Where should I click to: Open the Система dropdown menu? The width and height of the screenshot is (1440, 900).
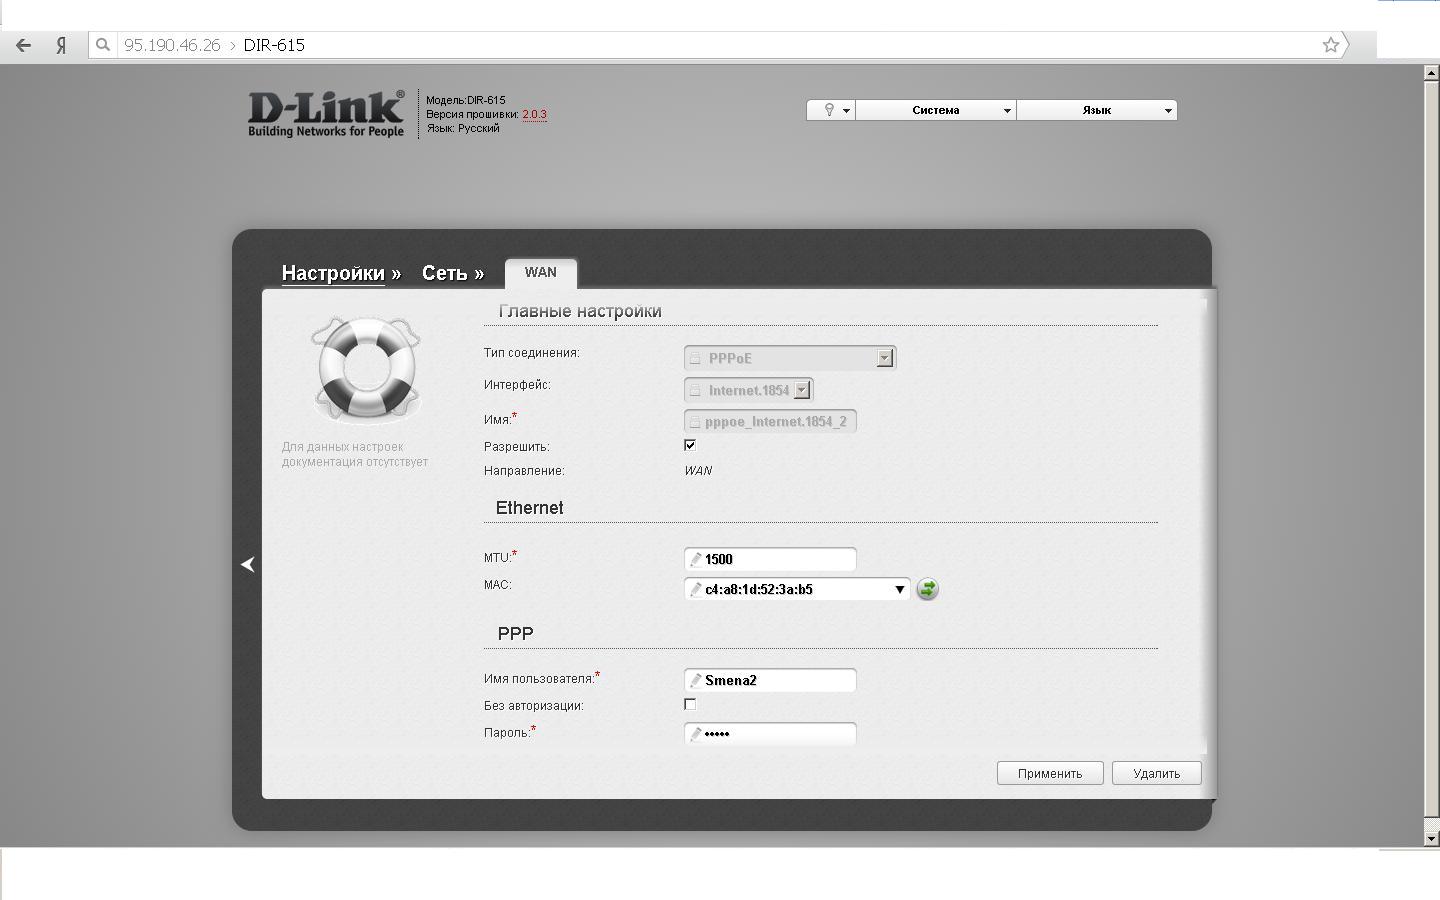tap(936, 110)
